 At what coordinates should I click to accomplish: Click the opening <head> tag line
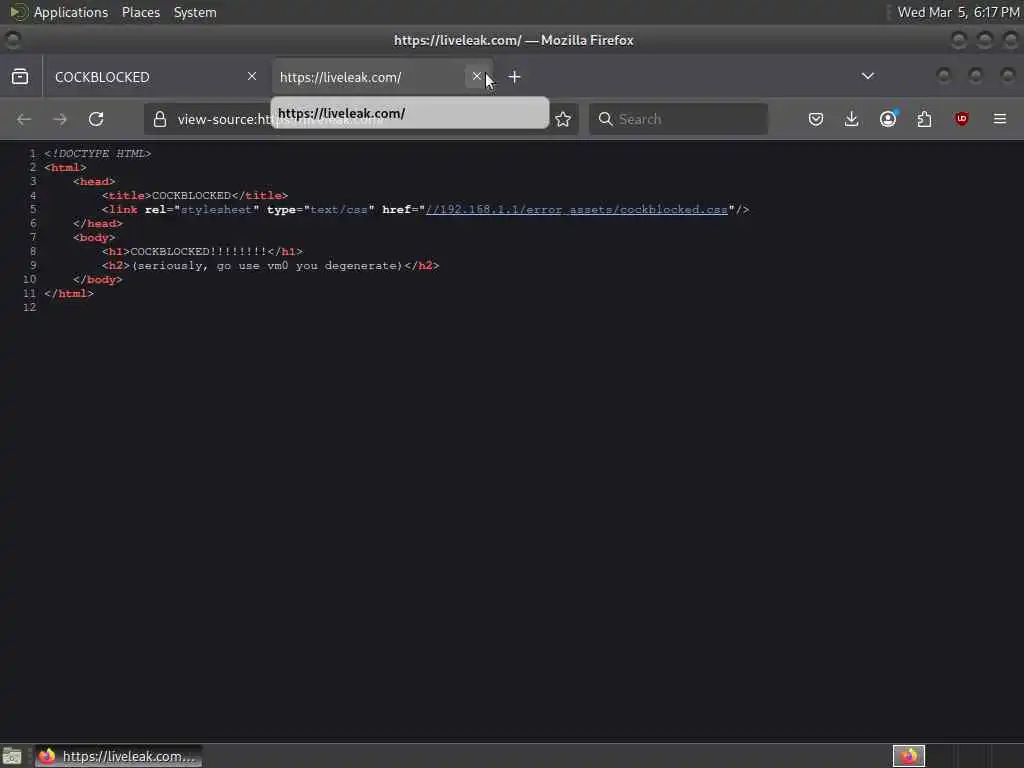(94, 182)
